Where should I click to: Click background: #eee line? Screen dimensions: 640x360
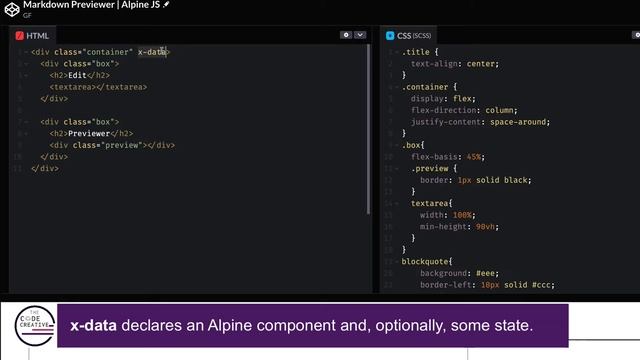pyautogui.click(x=459, y=273)
